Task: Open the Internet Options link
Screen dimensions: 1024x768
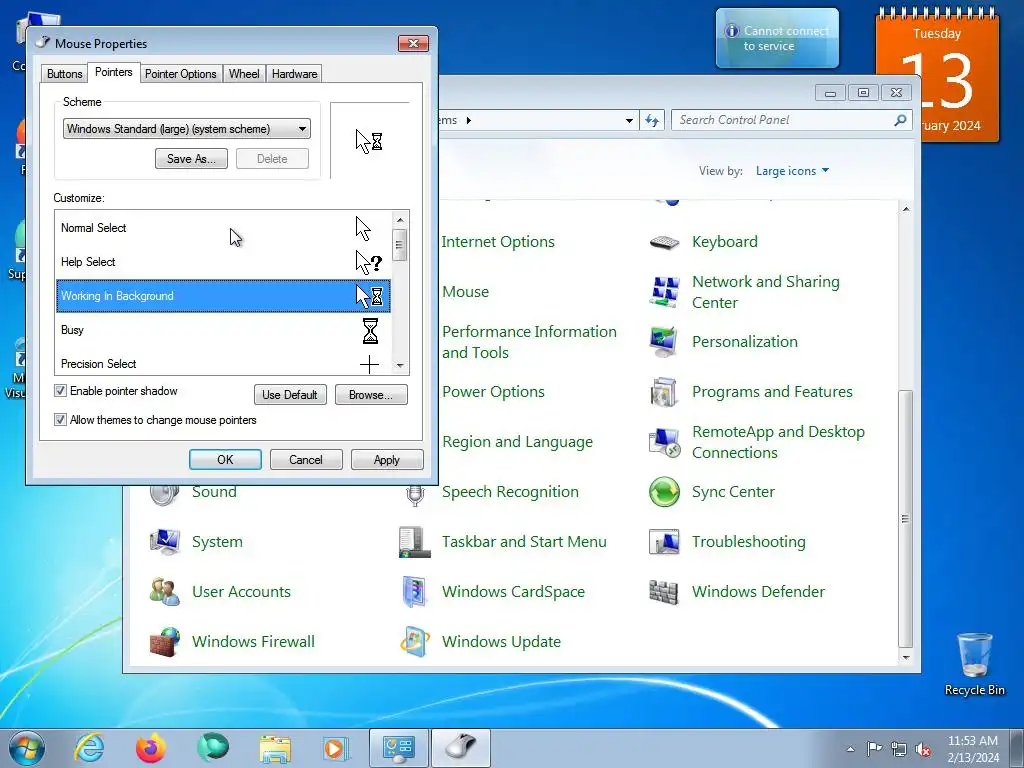Action: 498,242
